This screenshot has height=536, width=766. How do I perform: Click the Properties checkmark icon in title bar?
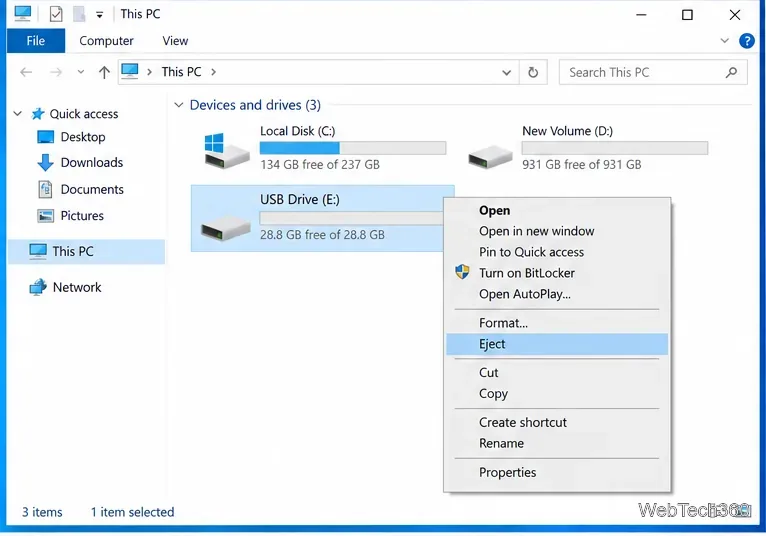56,14
